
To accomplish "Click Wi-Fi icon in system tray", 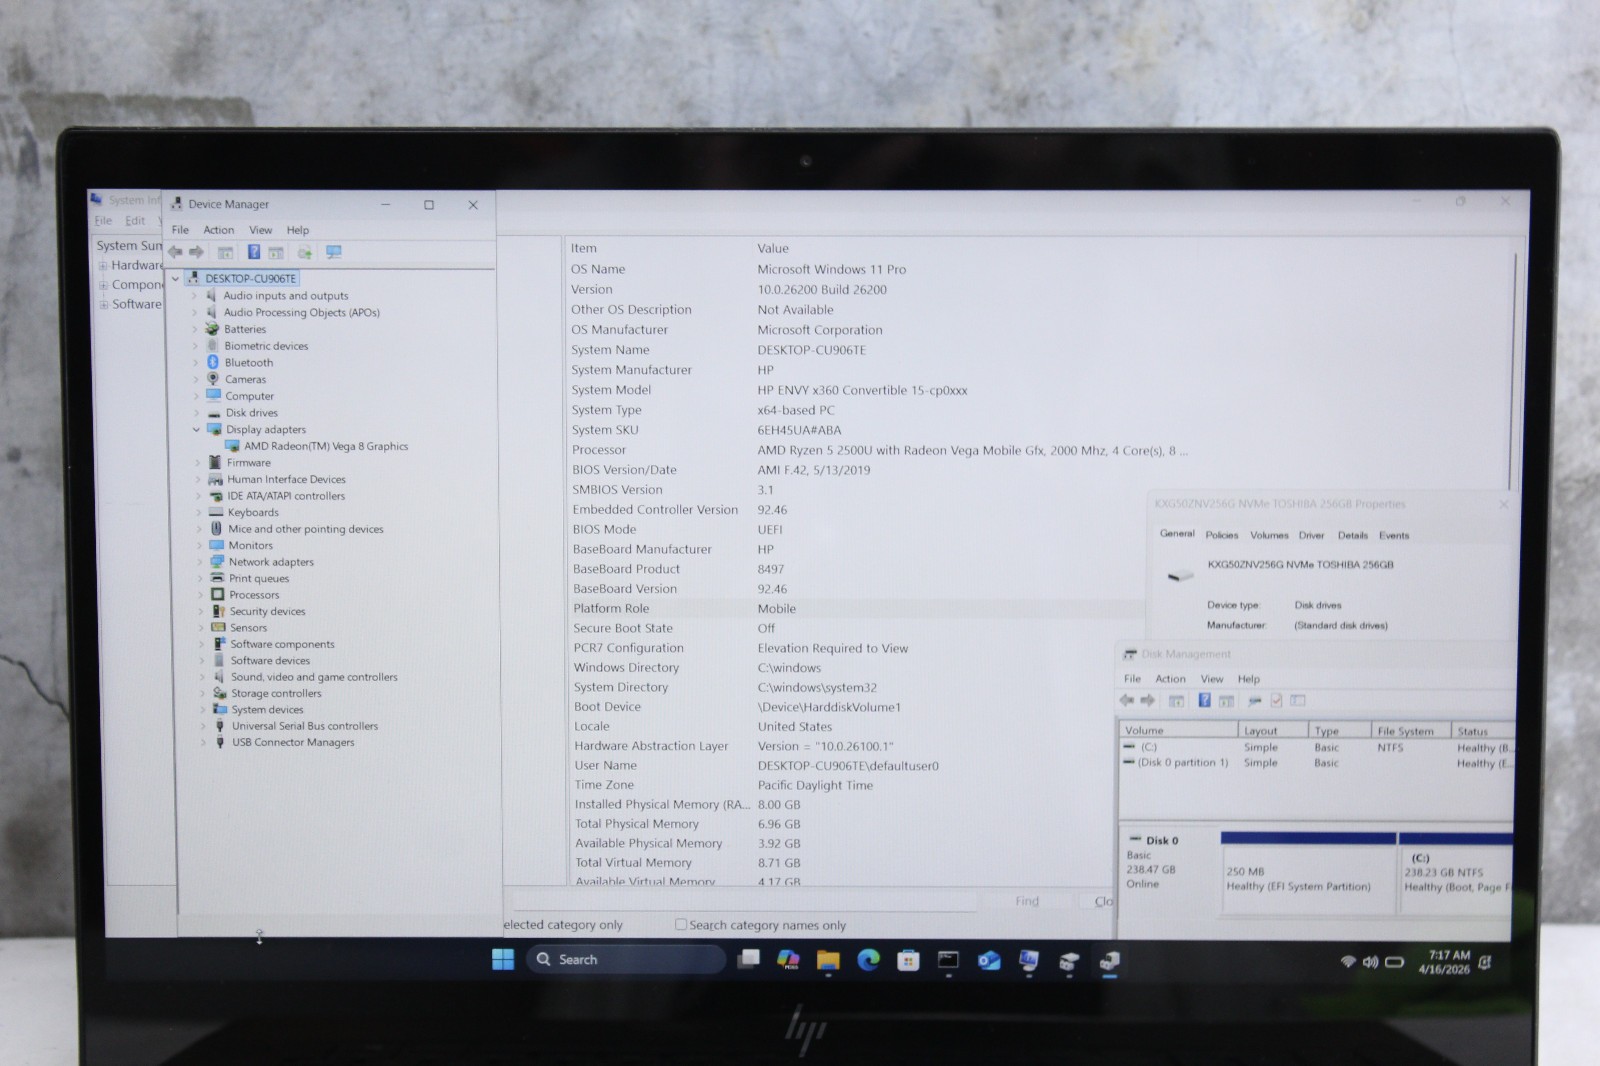I will click(x=1348, y=961).
